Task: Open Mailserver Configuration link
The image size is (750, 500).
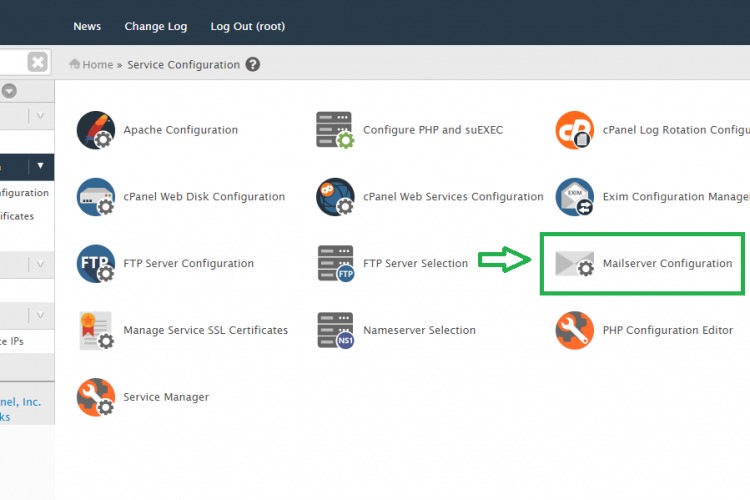Action: pos(667,264)
